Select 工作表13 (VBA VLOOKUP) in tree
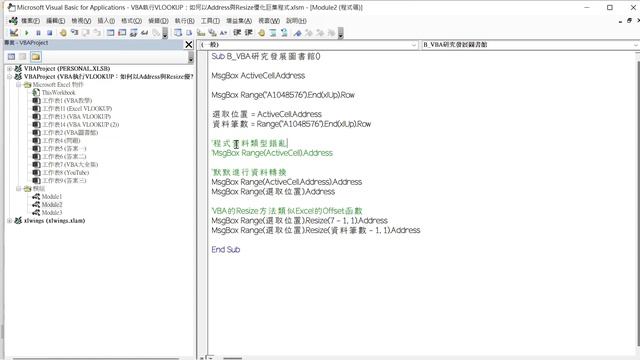The width and height of the screenshot is (640, 360). (x=76, y=117)
